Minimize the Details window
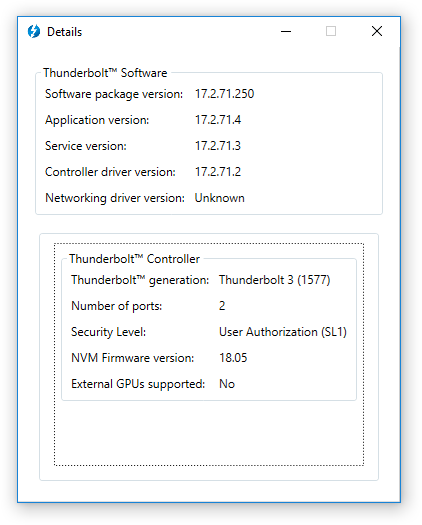The height and width of the screenshot is (525, 422). [286, 31]
